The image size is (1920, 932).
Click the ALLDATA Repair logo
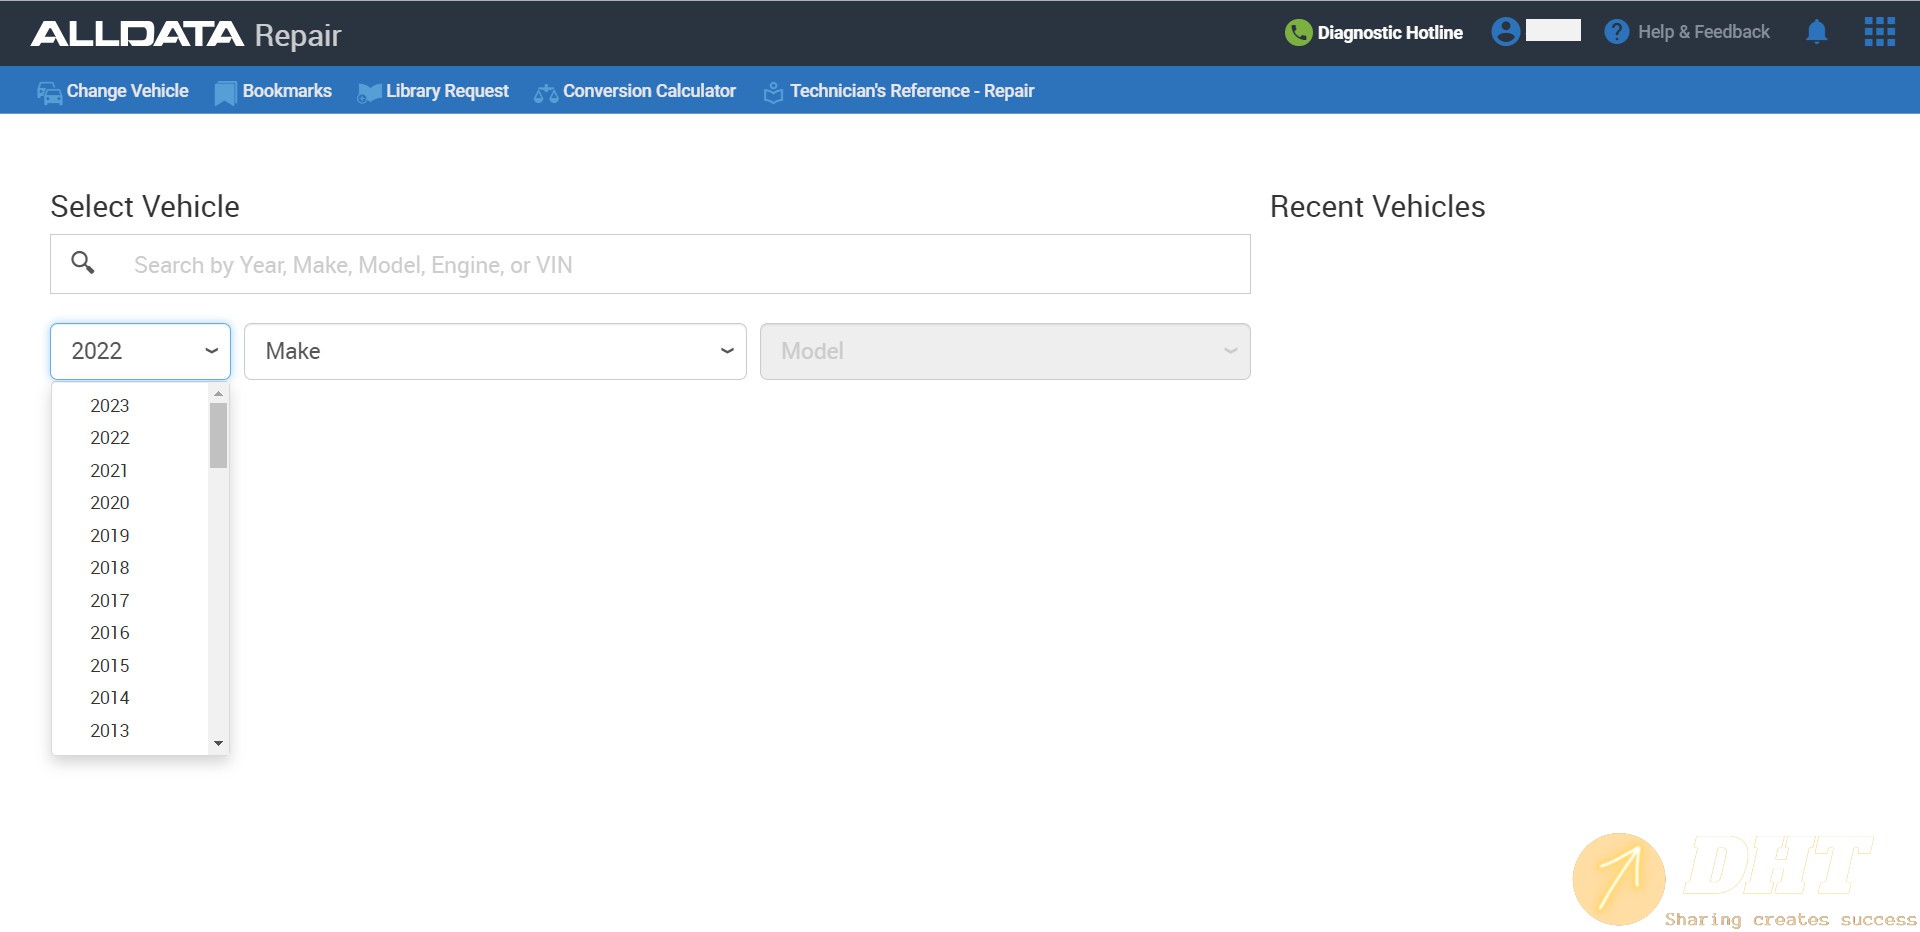(186, 34)
